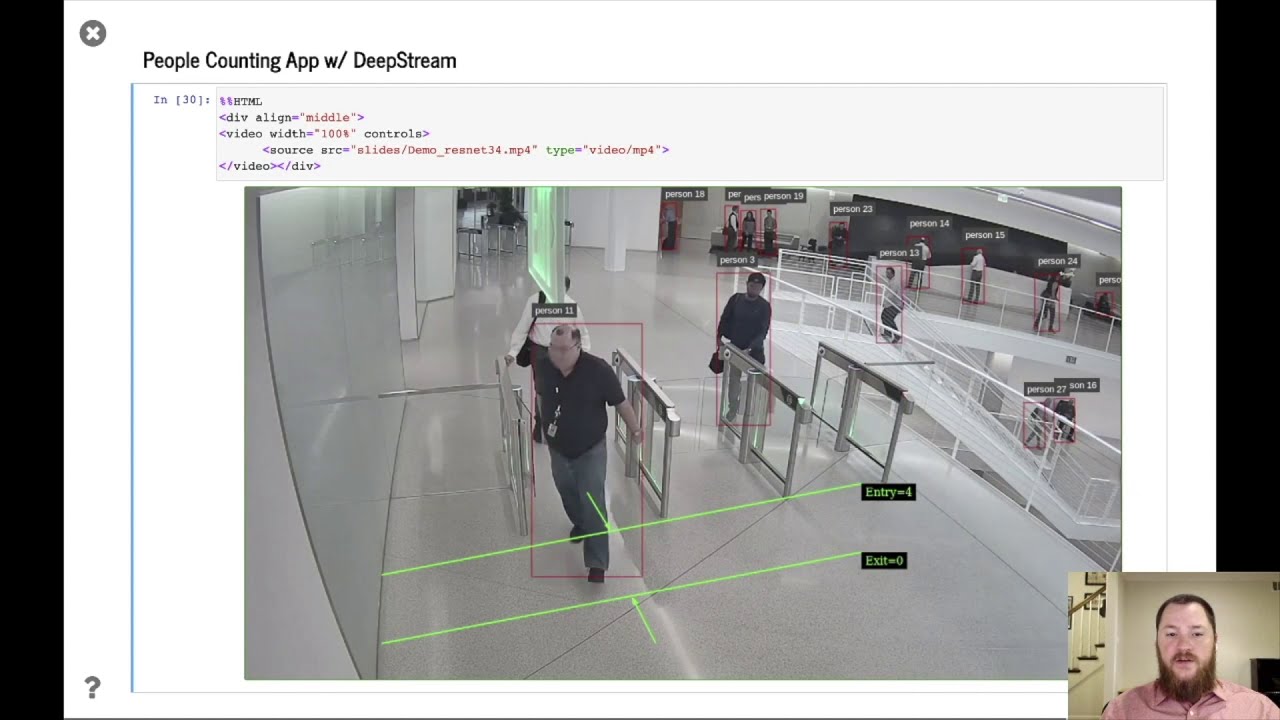The width and height of the screenshot is (1280, 720).
Task: Click the People Counting App slide title
Action: (299, 60)
